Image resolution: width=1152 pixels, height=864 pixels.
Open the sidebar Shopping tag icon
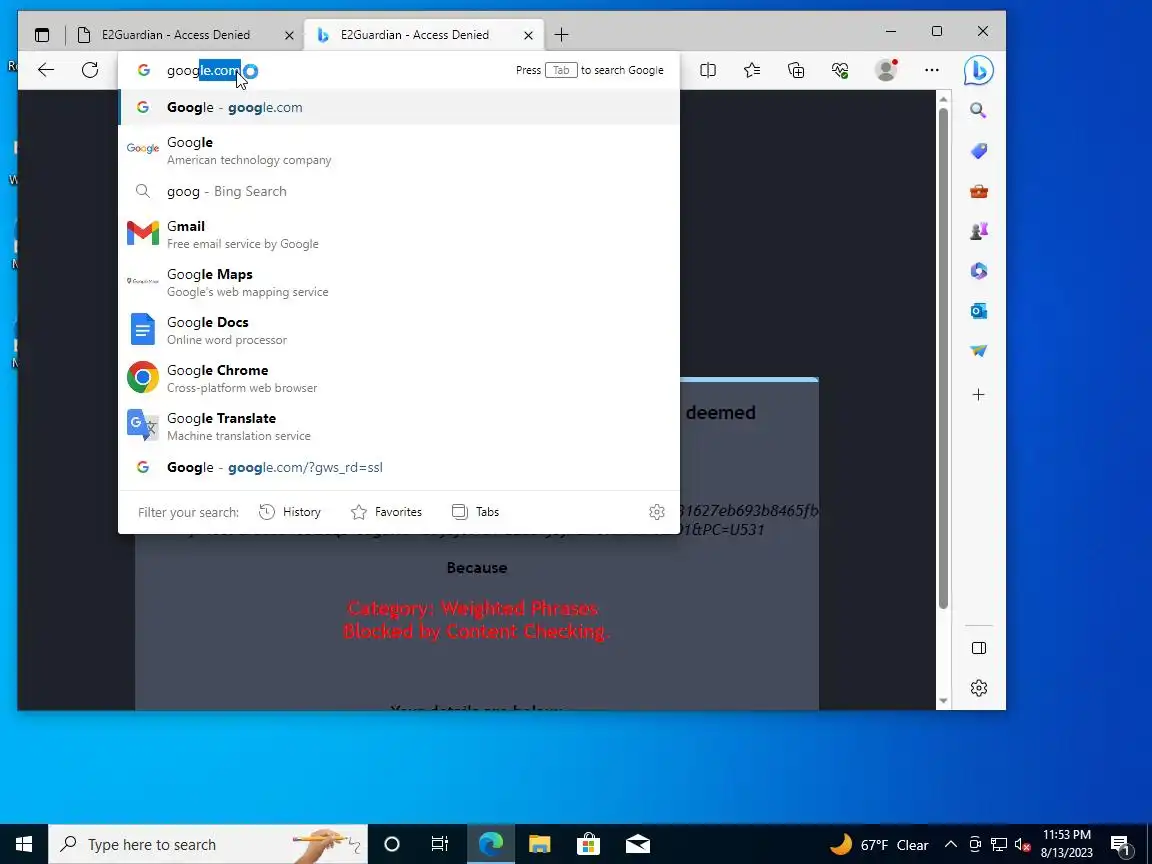click(x=978, y=151)
